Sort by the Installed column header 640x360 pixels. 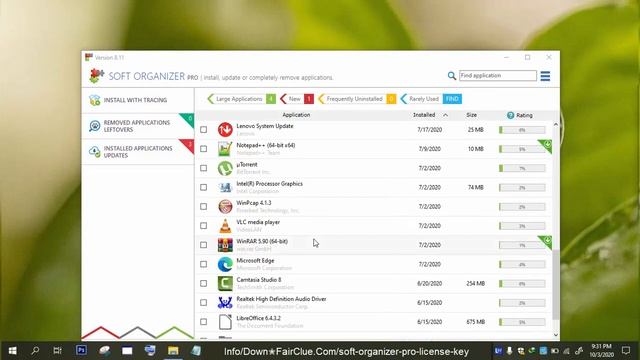424,115
